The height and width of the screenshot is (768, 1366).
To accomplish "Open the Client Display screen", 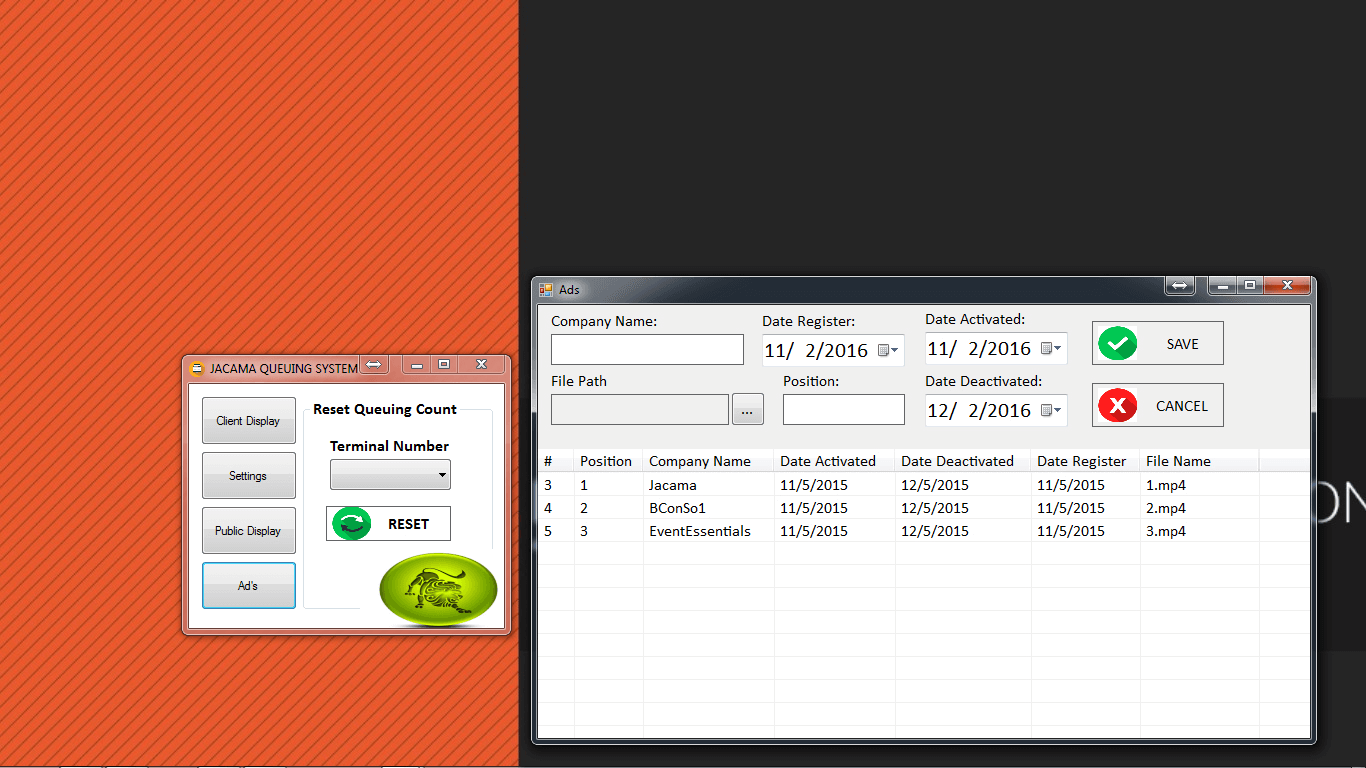I will pos(248,421).
